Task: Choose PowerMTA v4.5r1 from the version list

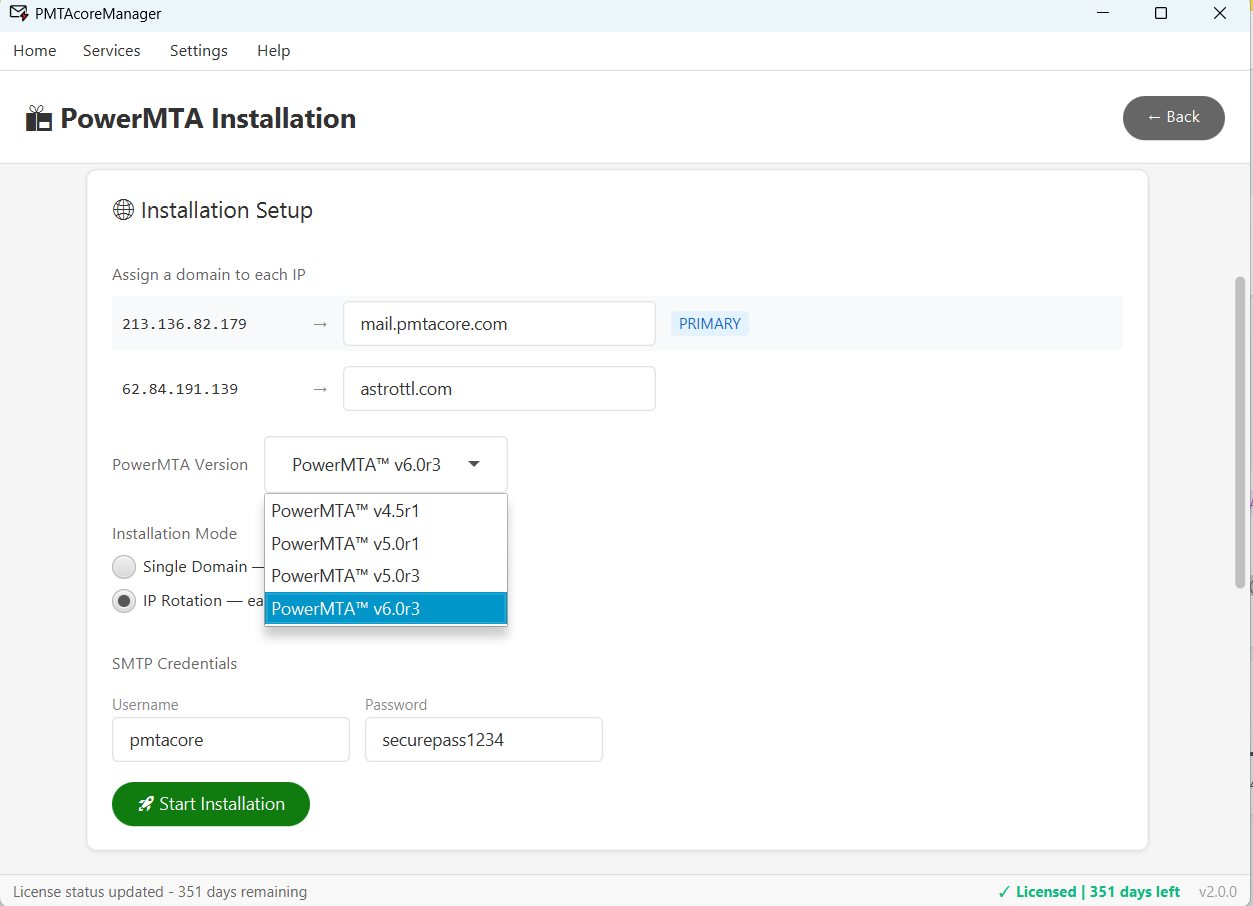Action: pos(345,510)
